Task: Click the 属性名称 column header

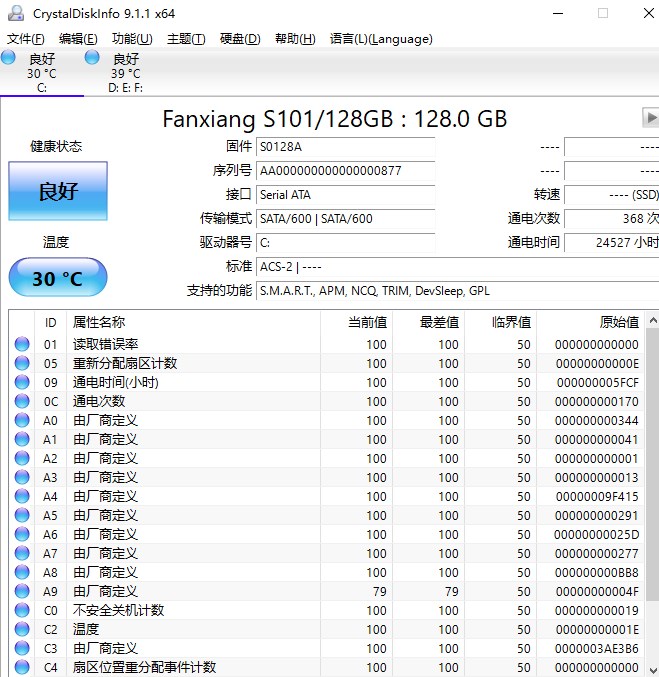Action: (193, 323)
